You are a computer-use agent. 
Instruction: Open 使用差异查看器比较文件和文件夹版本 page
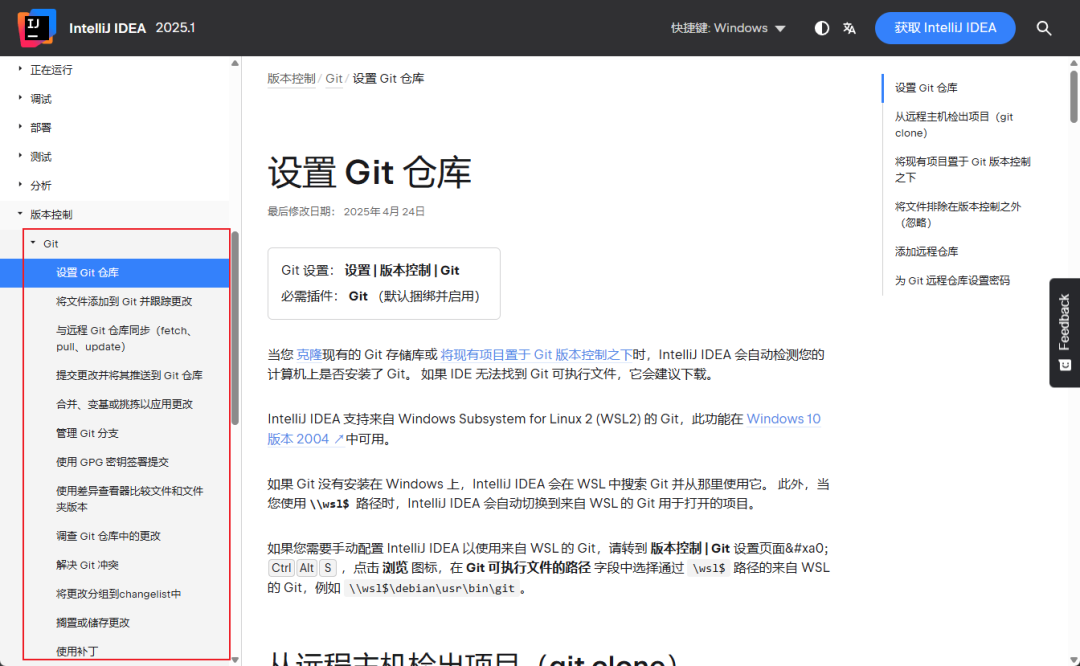[x=129, y=499]
